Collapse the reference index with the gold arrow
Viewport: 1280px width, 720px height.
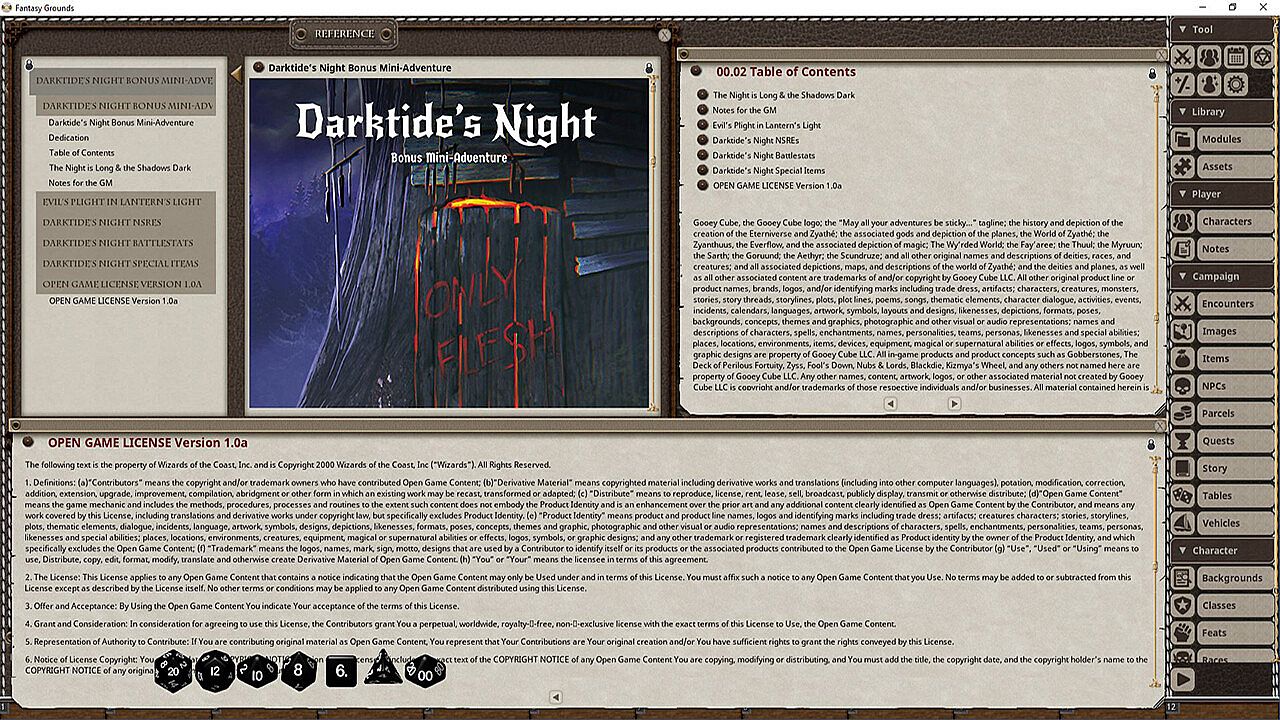[236, 73]
